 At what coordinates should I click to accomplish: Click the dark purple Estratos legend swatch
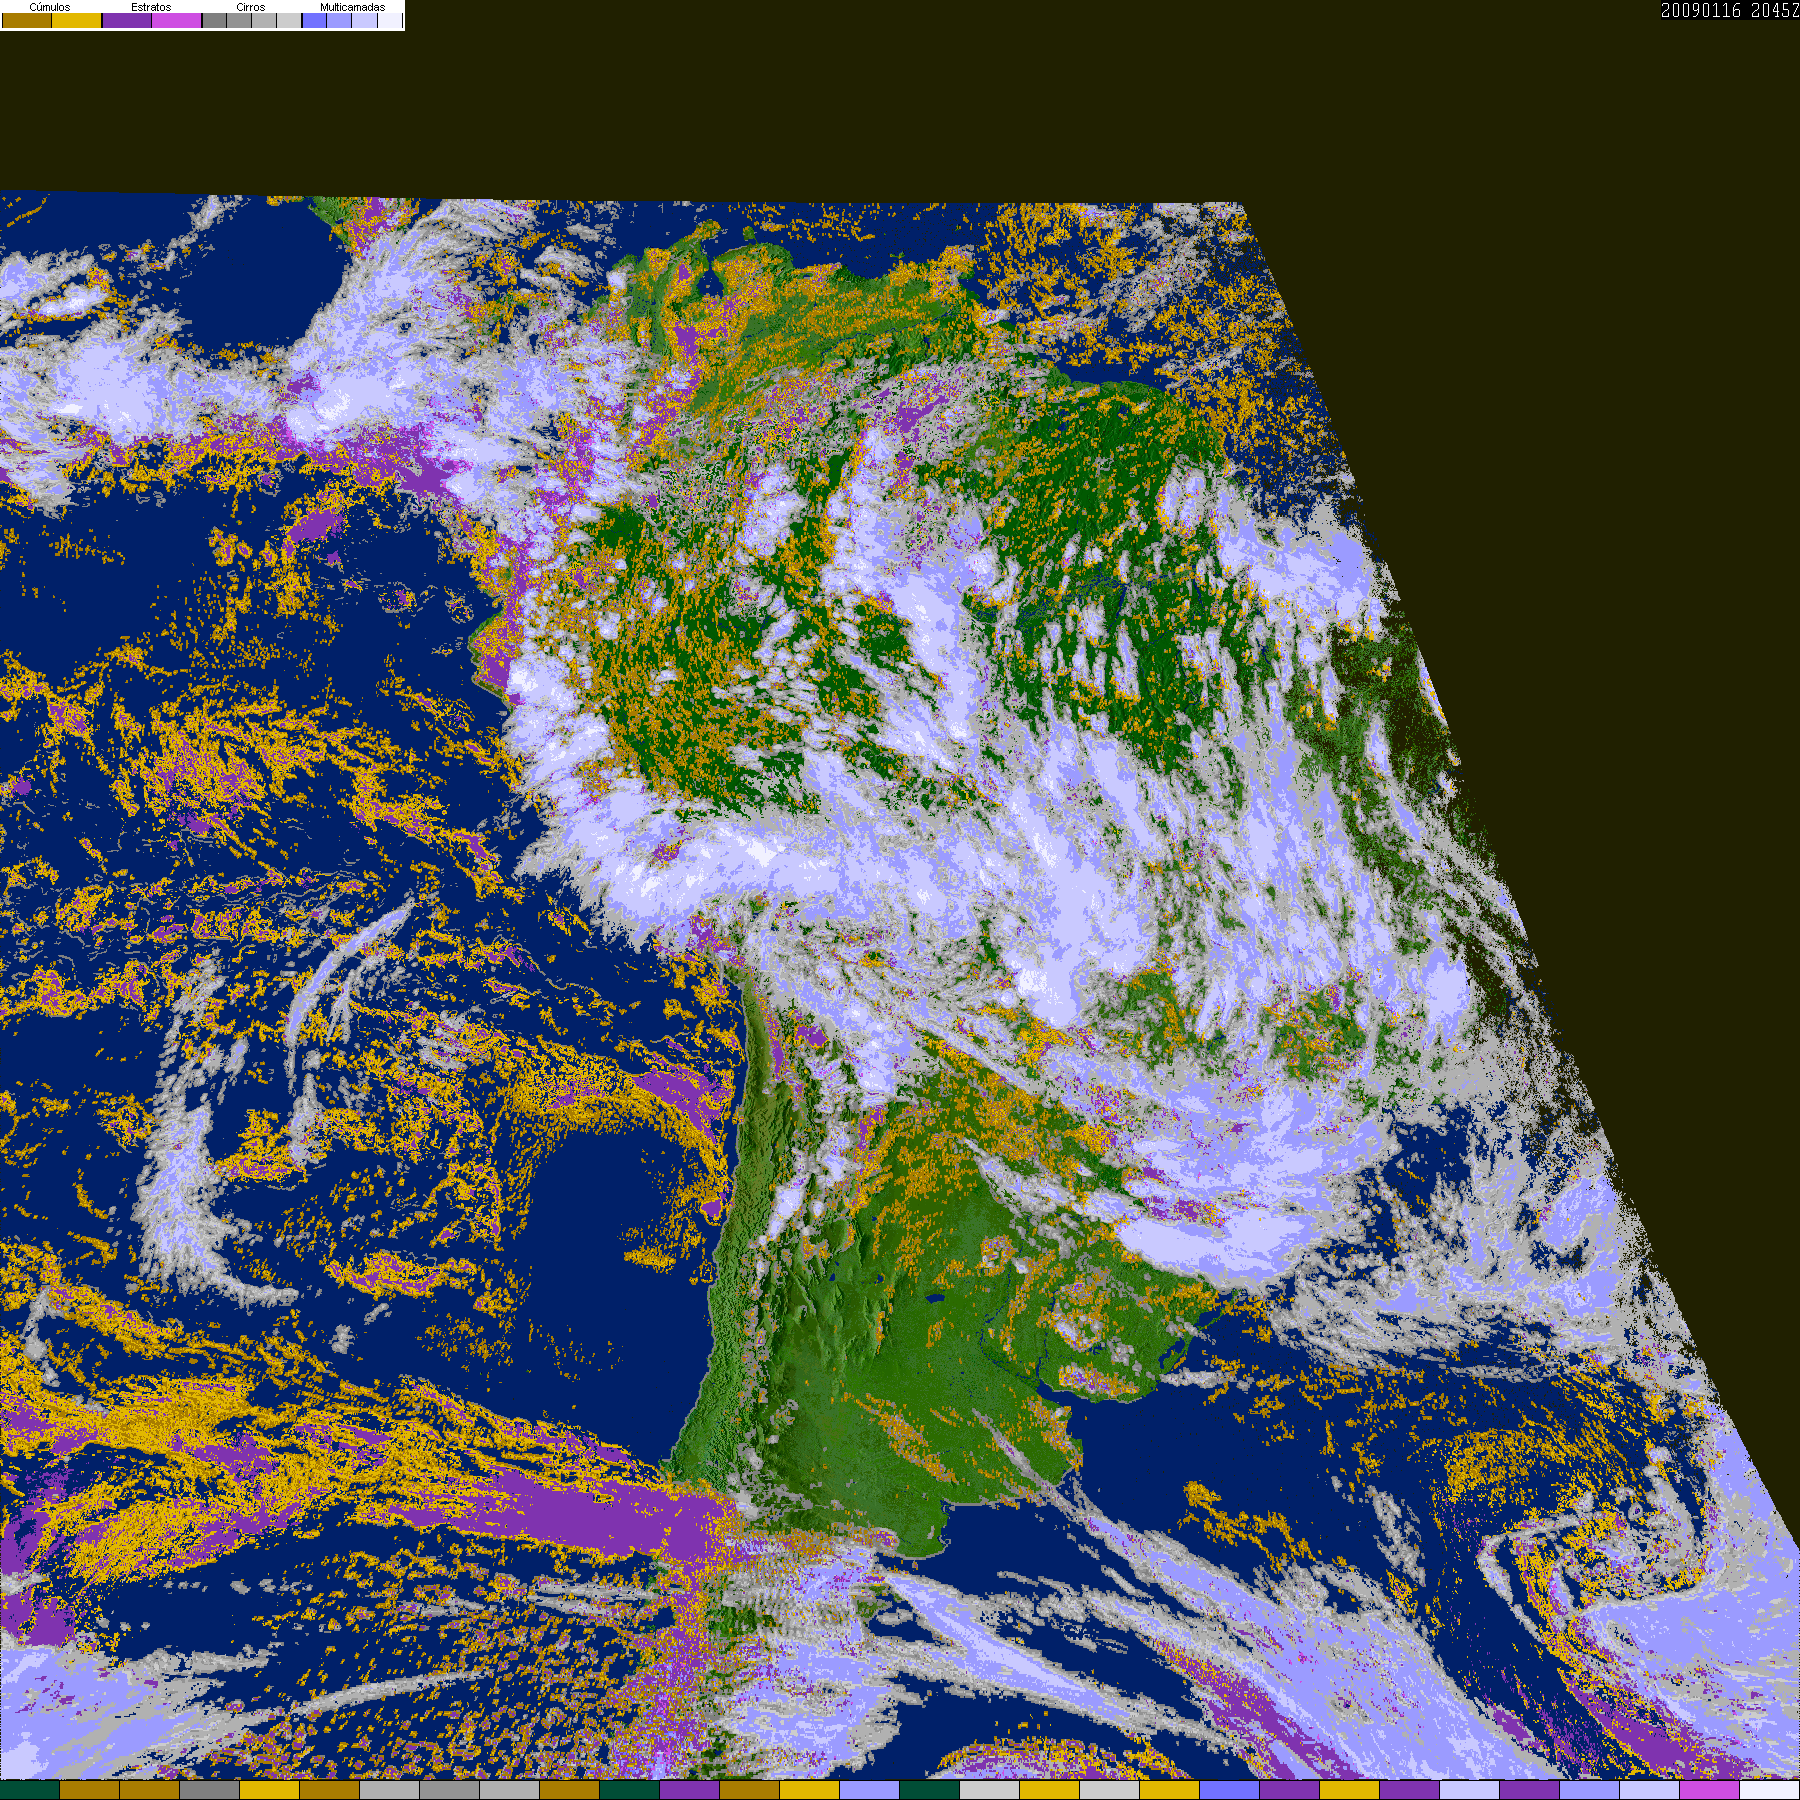coord(127,20)
